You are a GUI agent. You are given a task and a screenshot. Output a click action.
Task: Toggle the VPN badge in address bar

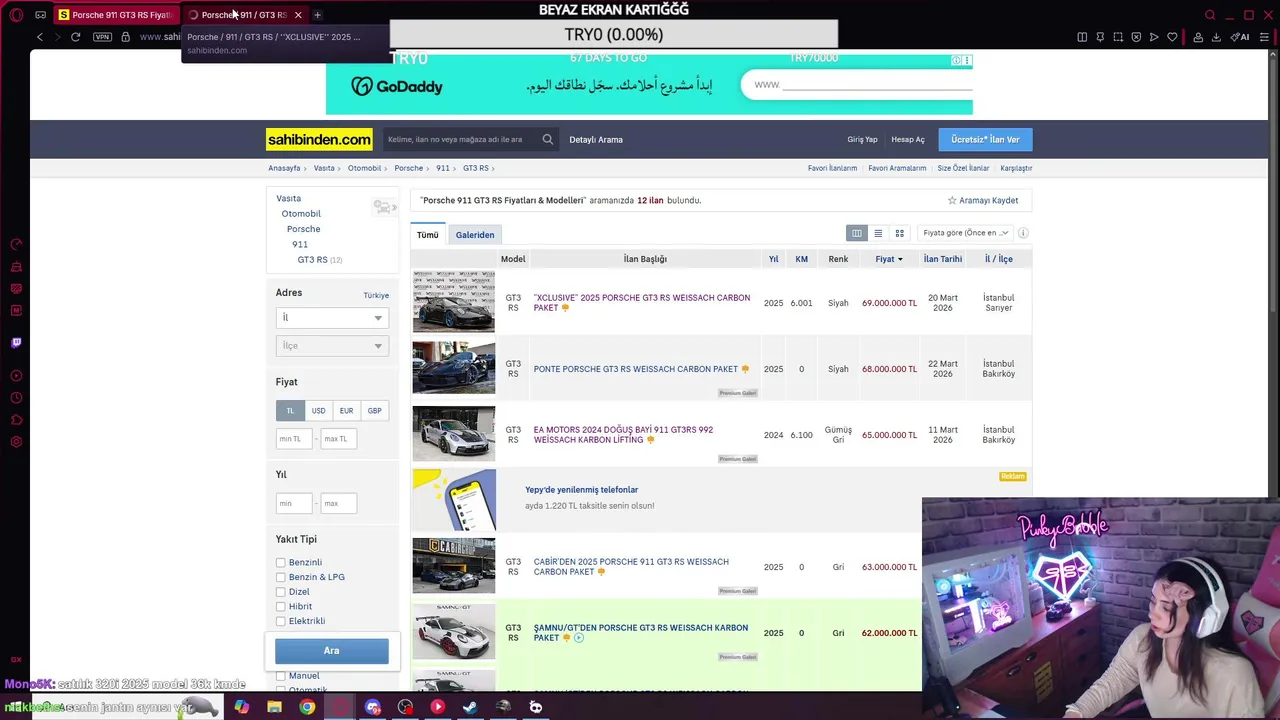102,37
